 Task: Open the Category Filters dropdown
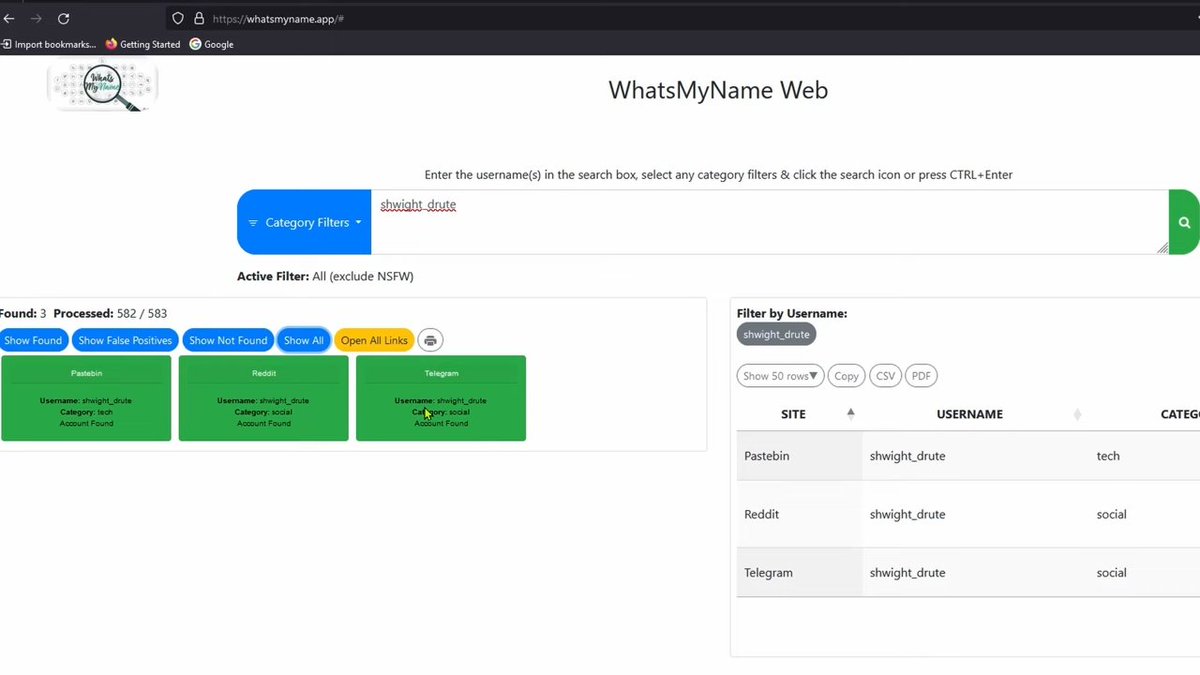point(304,222)
